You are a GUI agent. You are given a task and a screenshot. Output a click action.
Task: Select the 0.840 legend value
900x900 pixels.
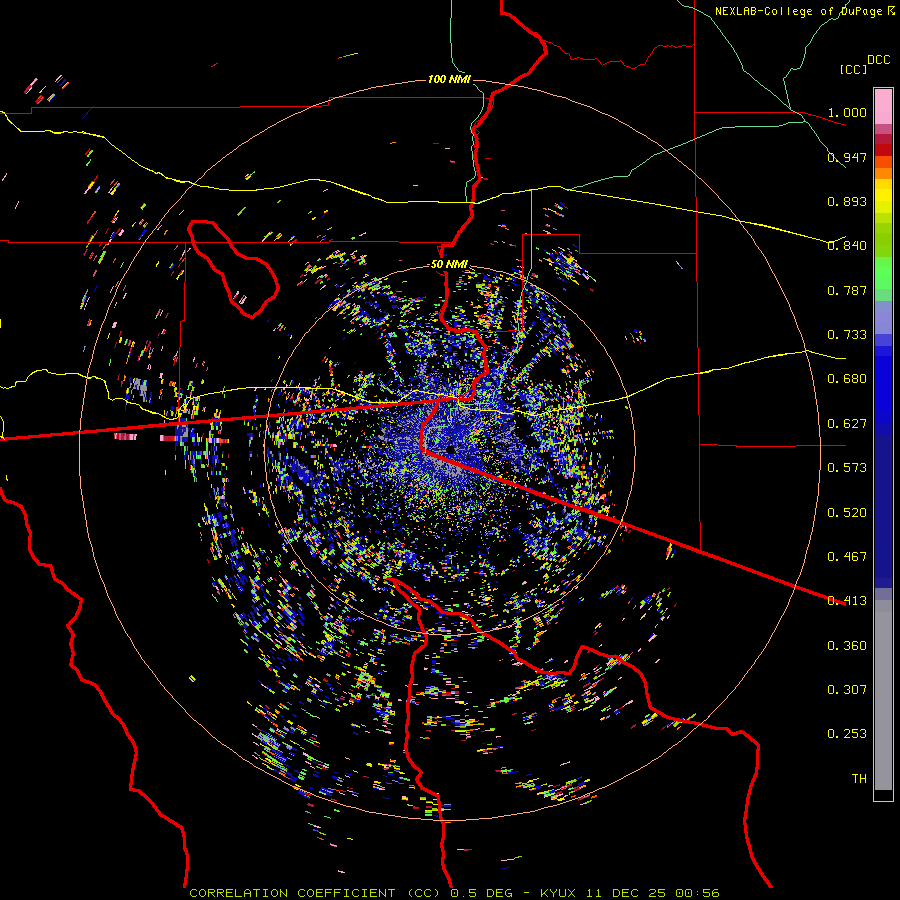pyautogui.click(x=847, y=246)
